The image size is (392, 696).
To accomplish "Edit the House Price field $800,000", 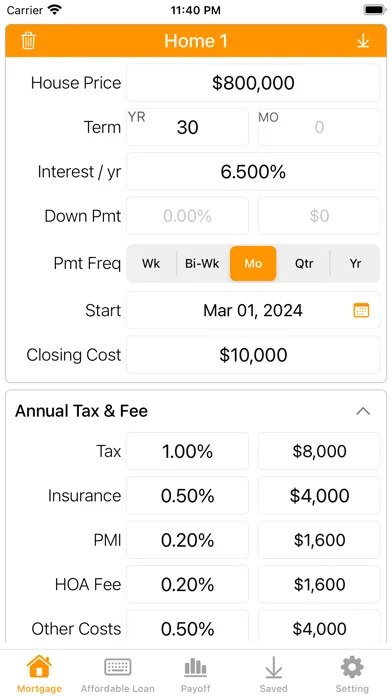I will (x=253, y=83).
